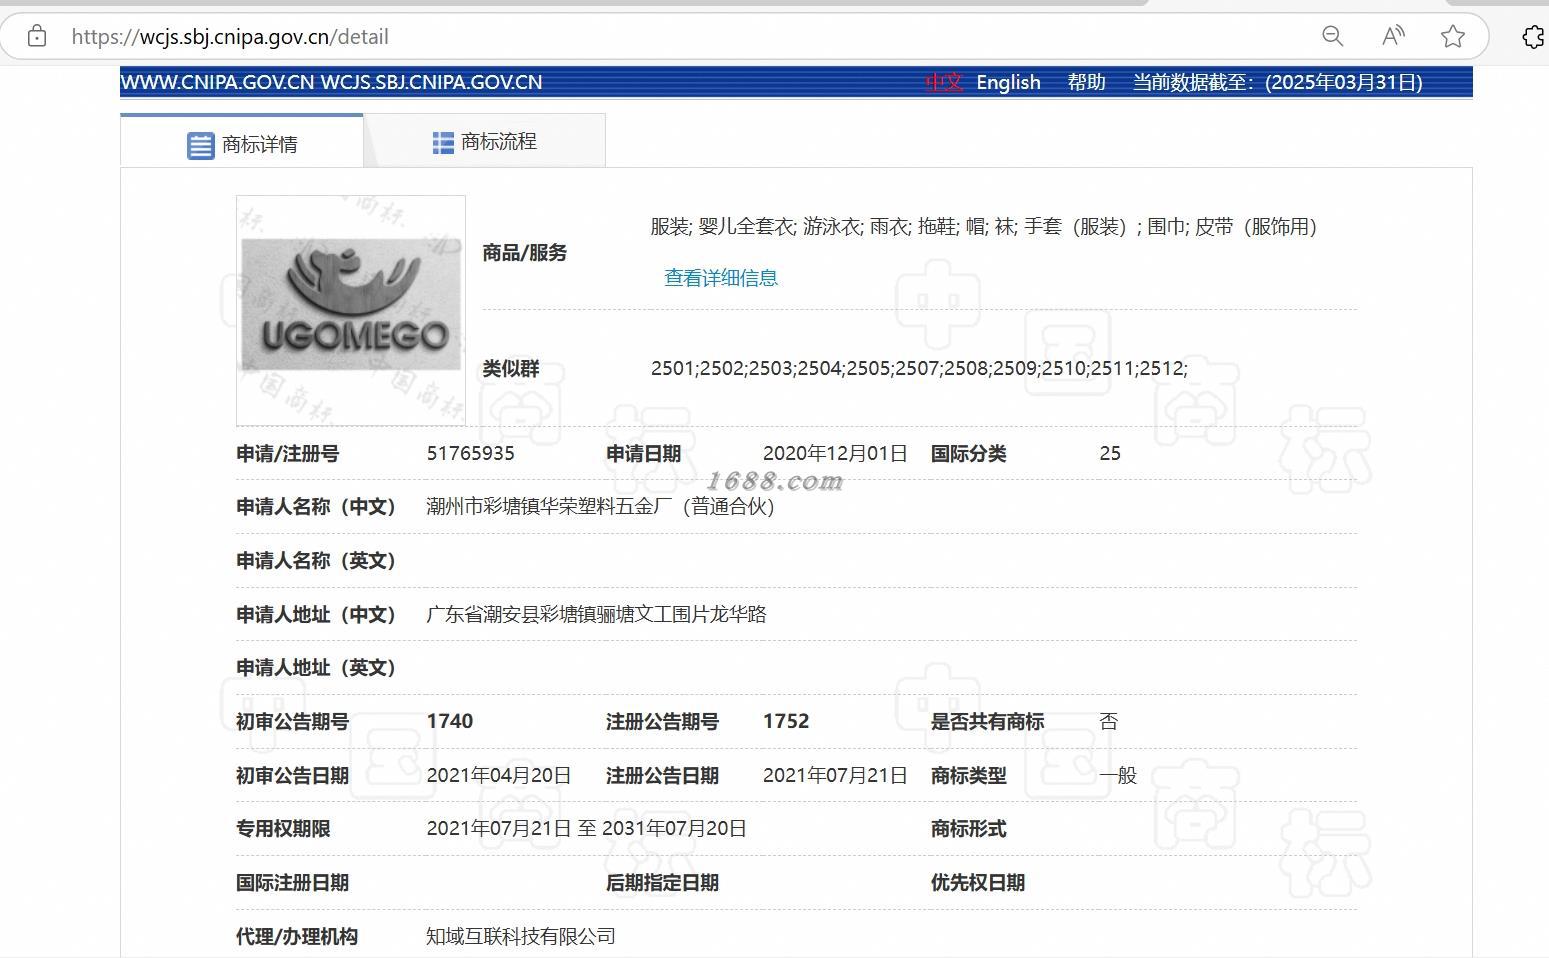Screen dimensions: 1549x958
Task: Open the 帮助 help link
Action: point(1086,82)
